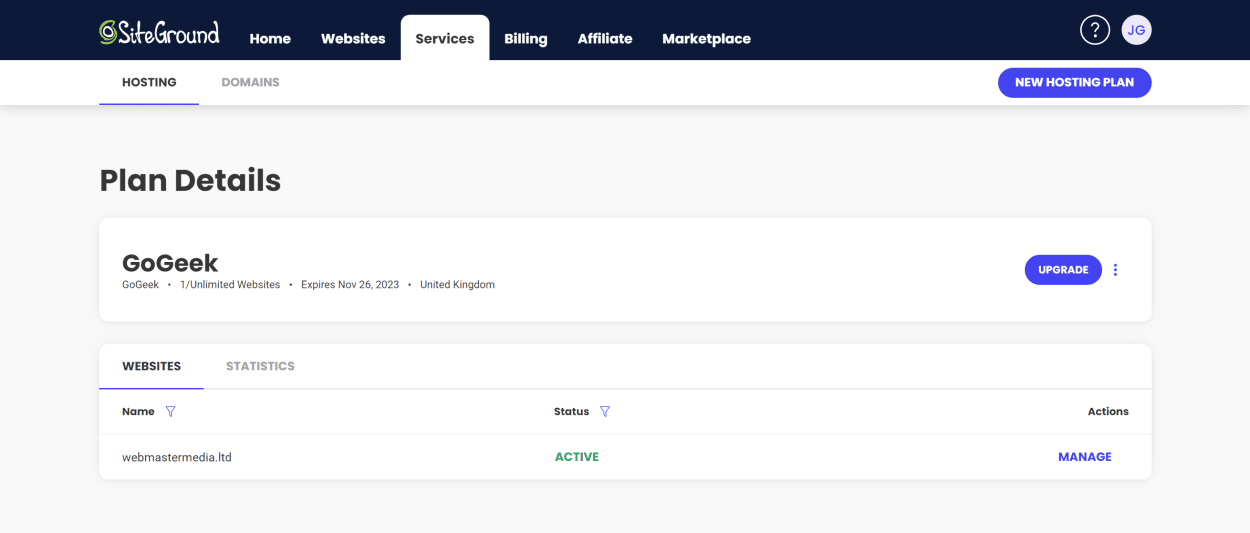
Task: Go to the Home menu
Action: pos(270,39)
